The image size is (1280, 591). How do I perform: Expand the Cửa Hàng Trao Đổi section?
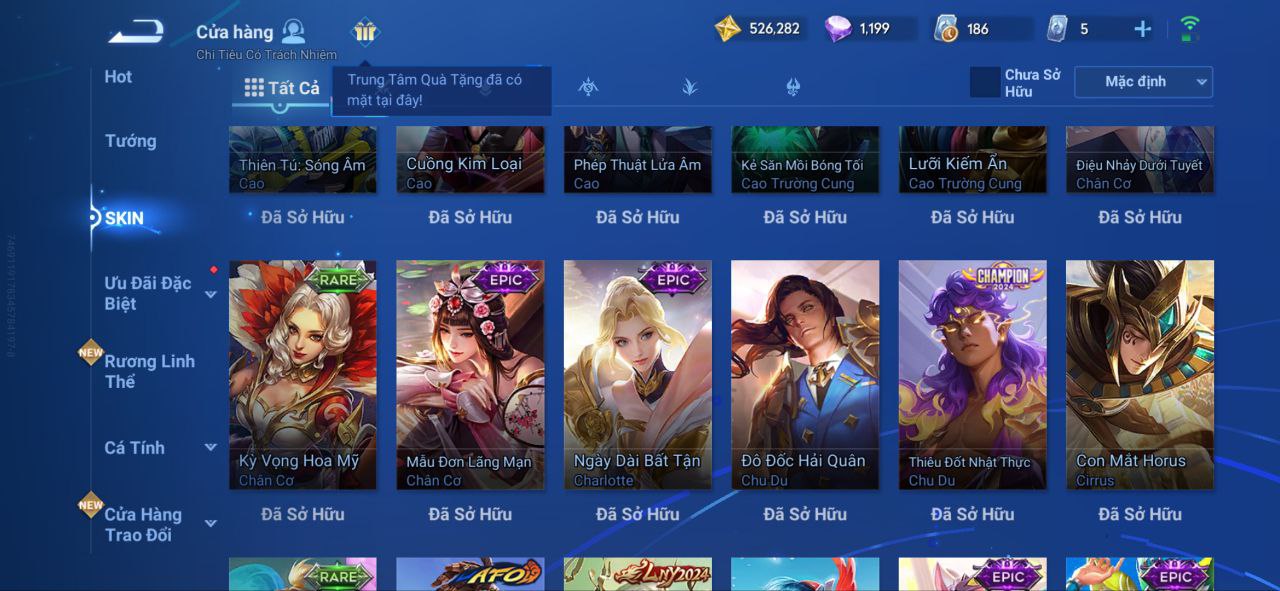tap(211, 523)
